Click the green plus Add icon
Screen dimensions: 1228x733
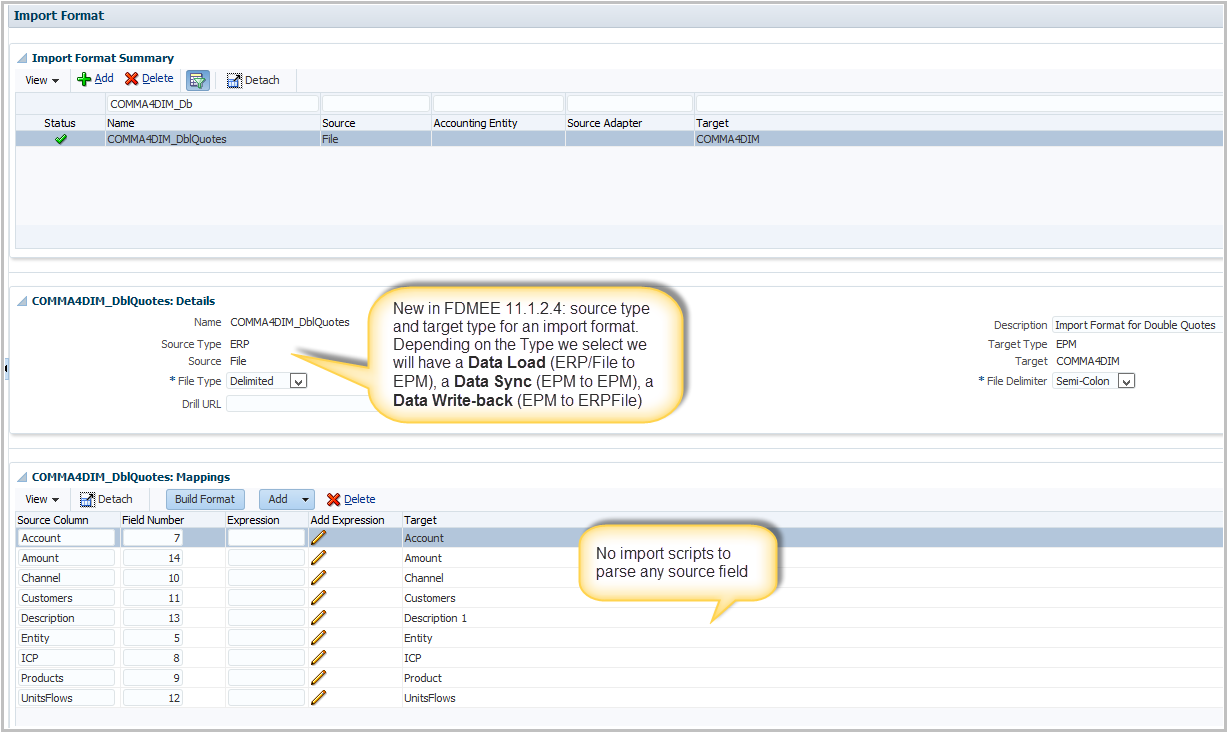point(84,79)
